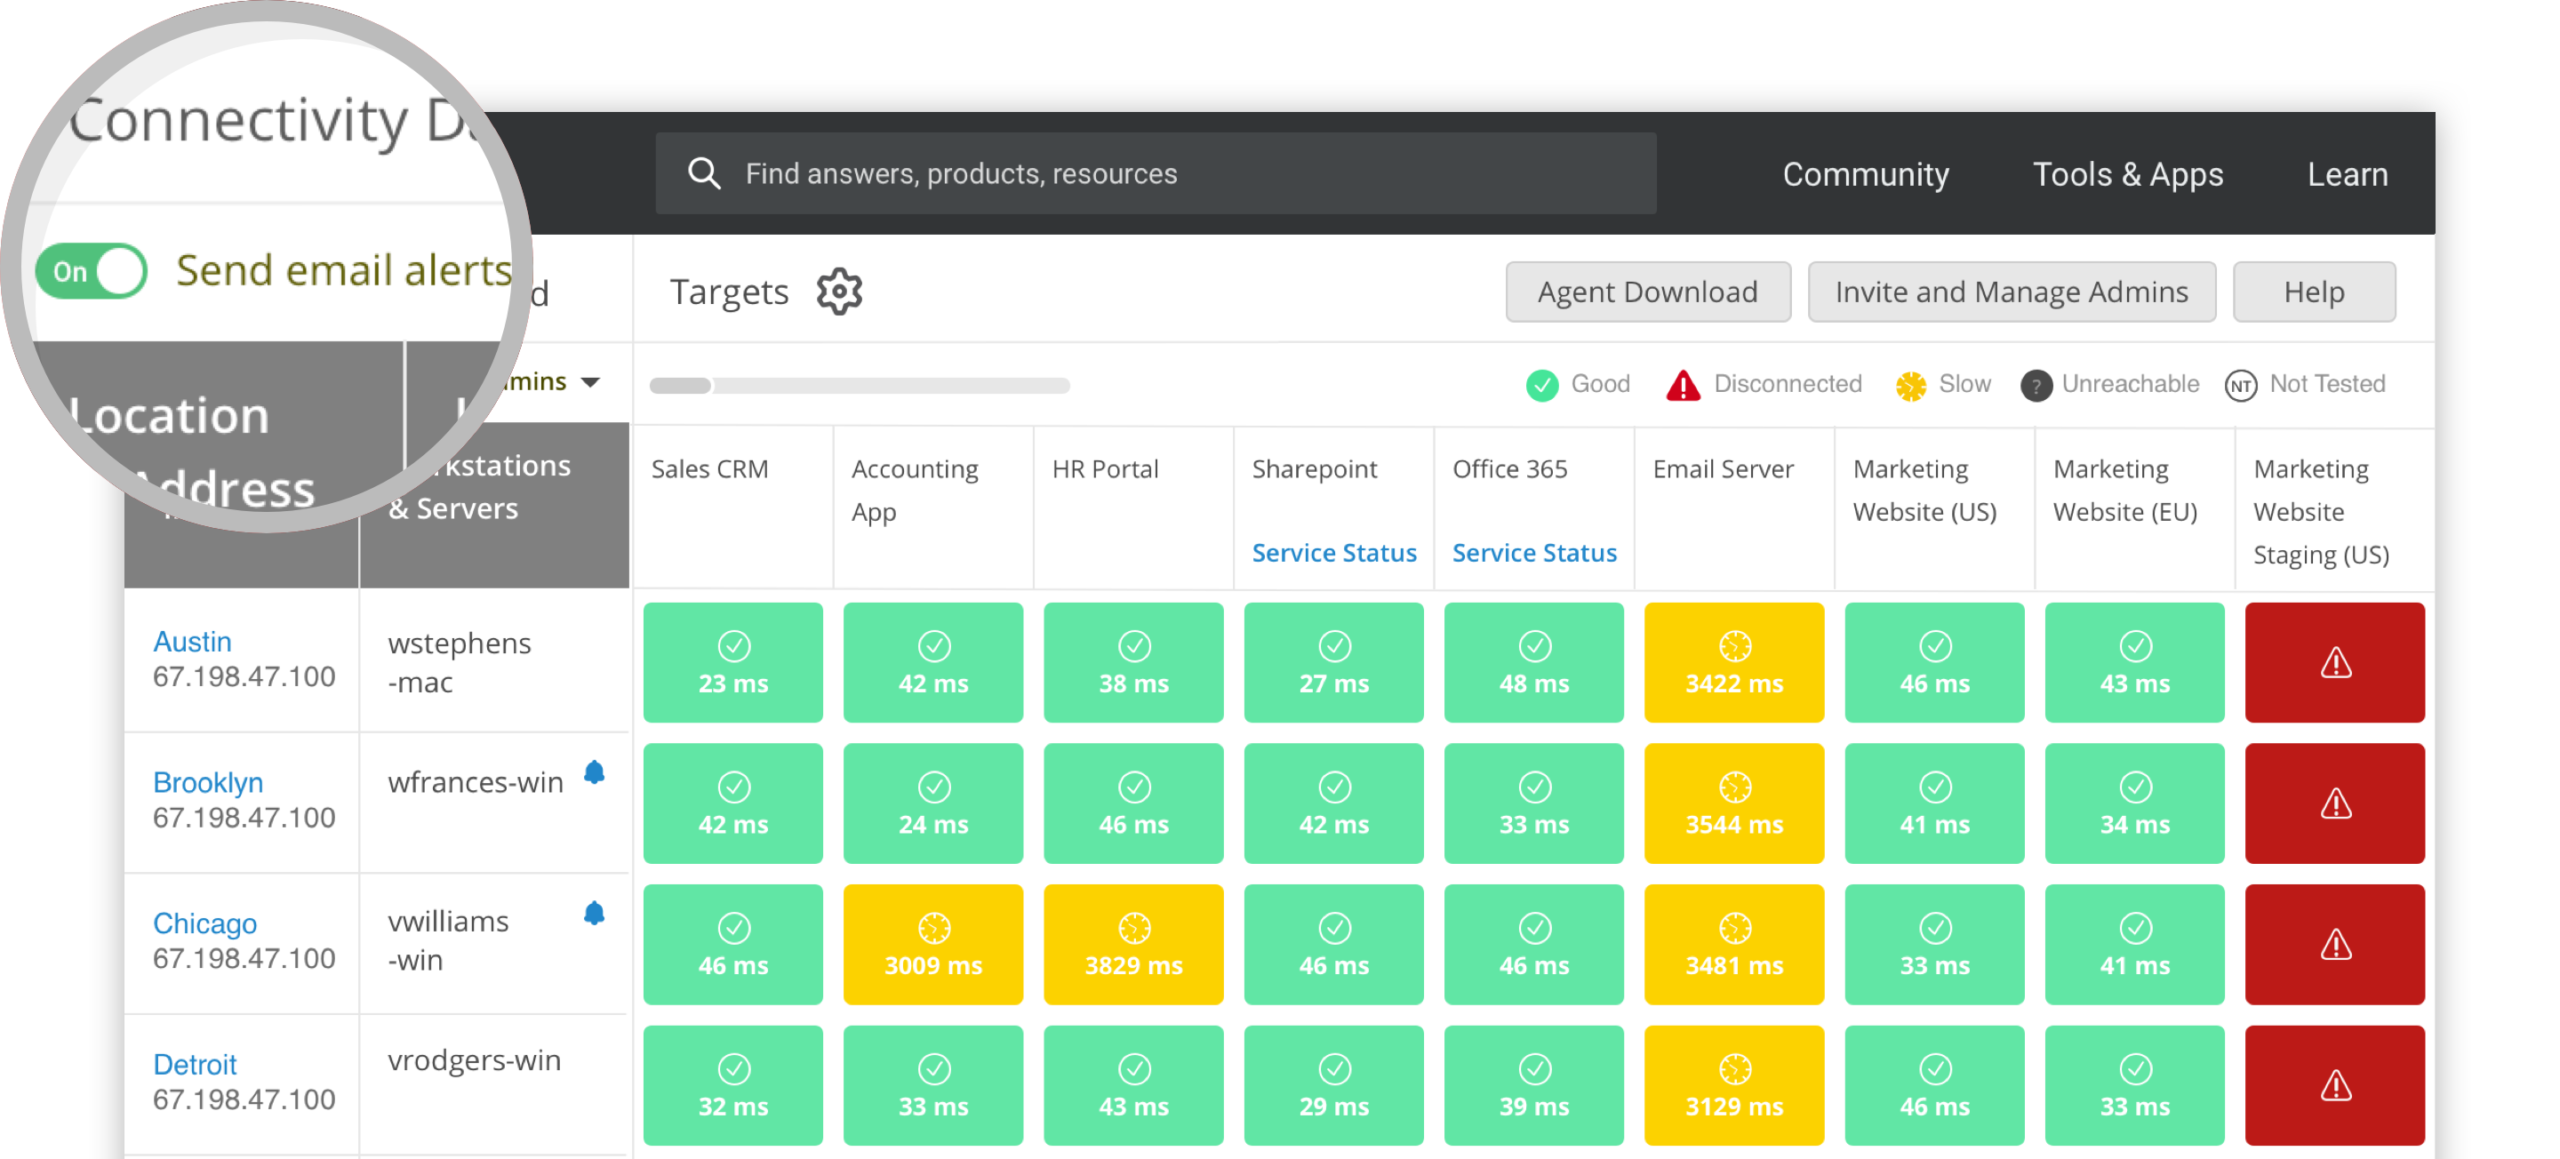Click the red alert for Austin's Marketing Website Staging

(2334, 661)
